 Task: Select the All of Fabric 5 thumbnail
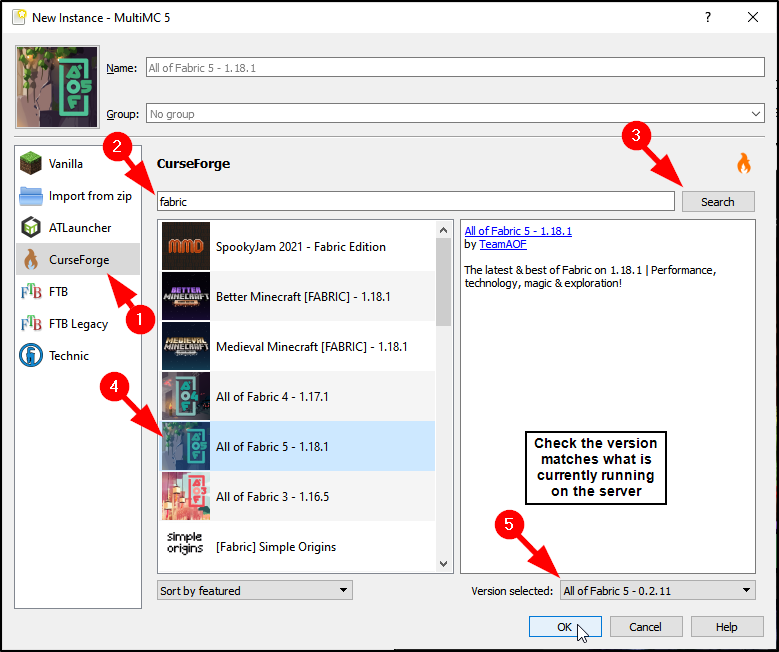pos(186,446)
